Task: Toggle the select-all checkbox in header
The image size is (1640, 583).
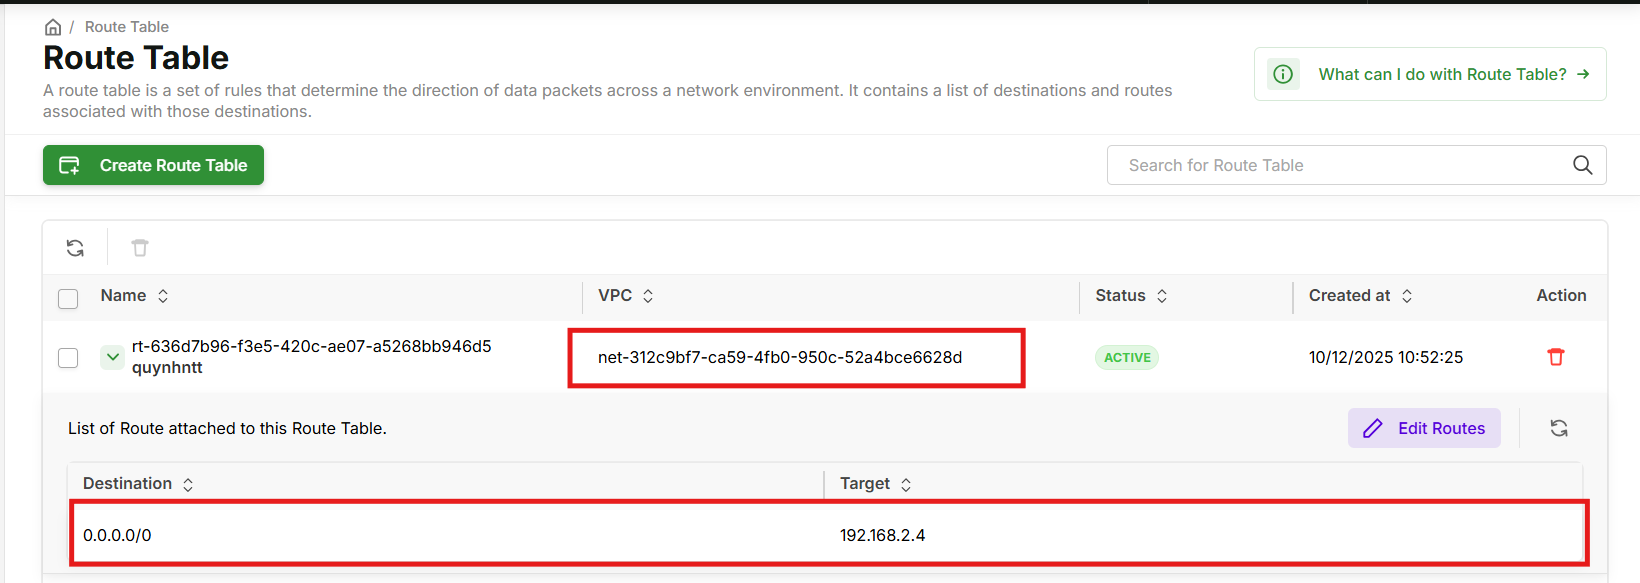Action: 68,298
